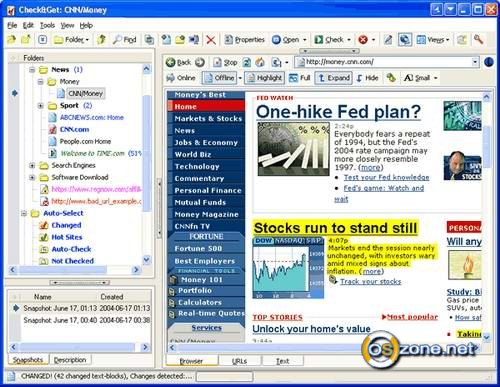Switch to the Description tab
This screenshot has height=387, width=500.
70,360
